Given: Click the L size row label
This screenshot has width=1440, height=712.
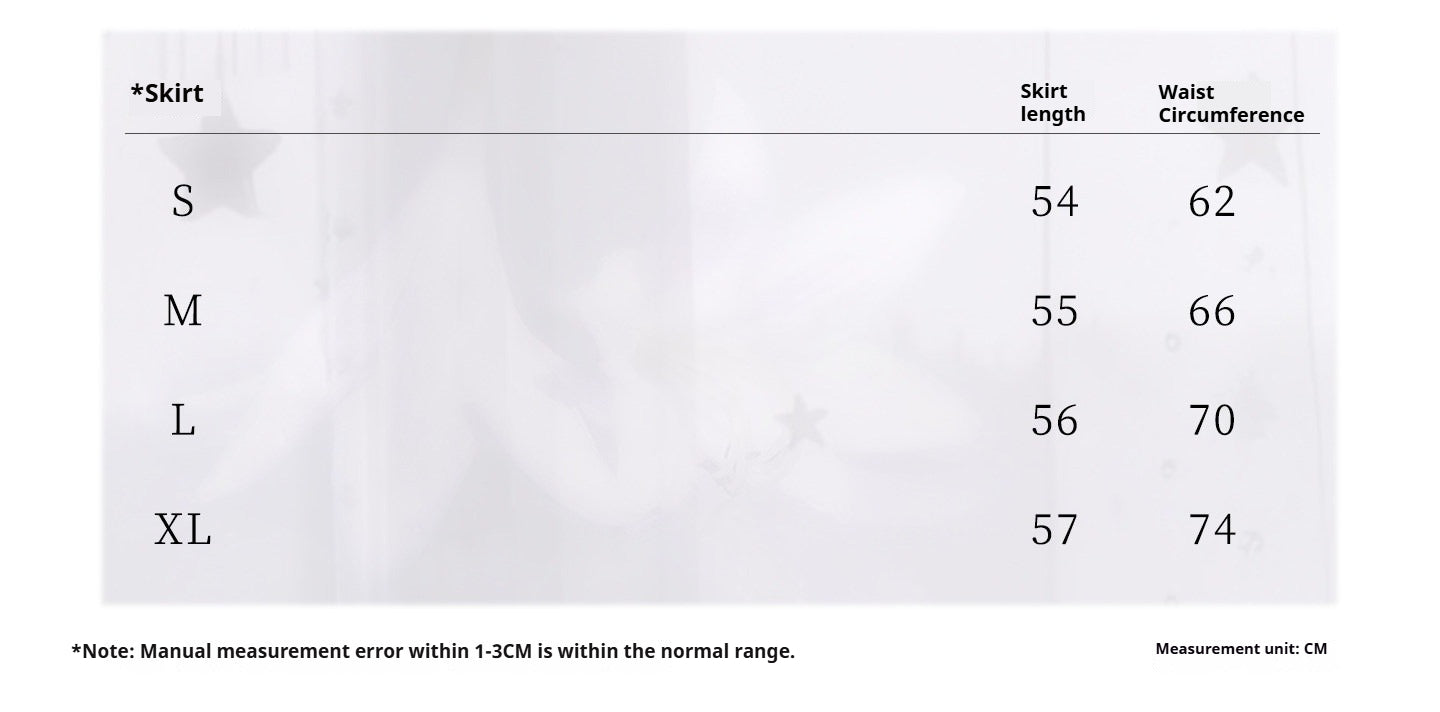Looking at the screenshot, I should tap(183, 420).
